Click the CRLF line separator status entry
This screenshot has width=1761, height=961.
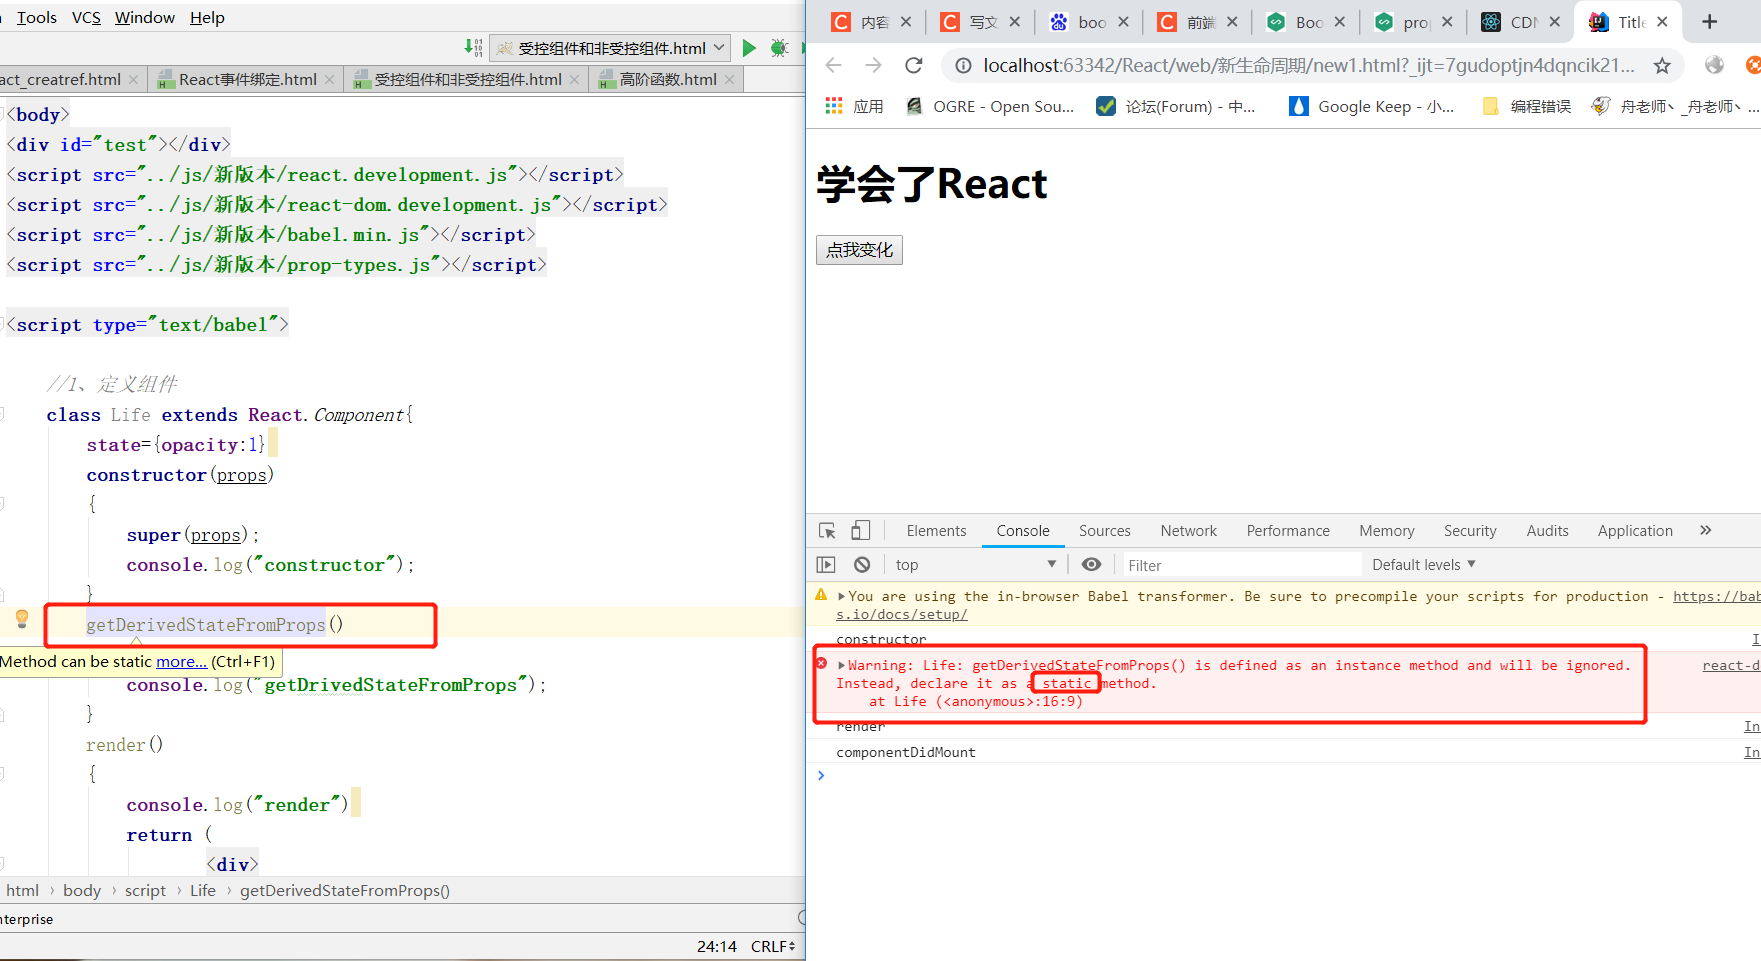(x=773, y=946)
